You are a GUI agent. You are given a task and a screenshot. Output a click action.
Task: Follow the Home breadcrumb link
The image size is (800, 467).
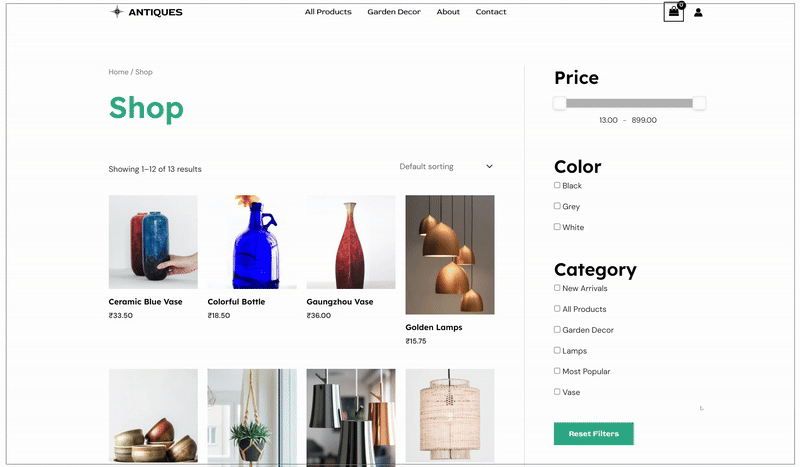(x=118, y=72)
